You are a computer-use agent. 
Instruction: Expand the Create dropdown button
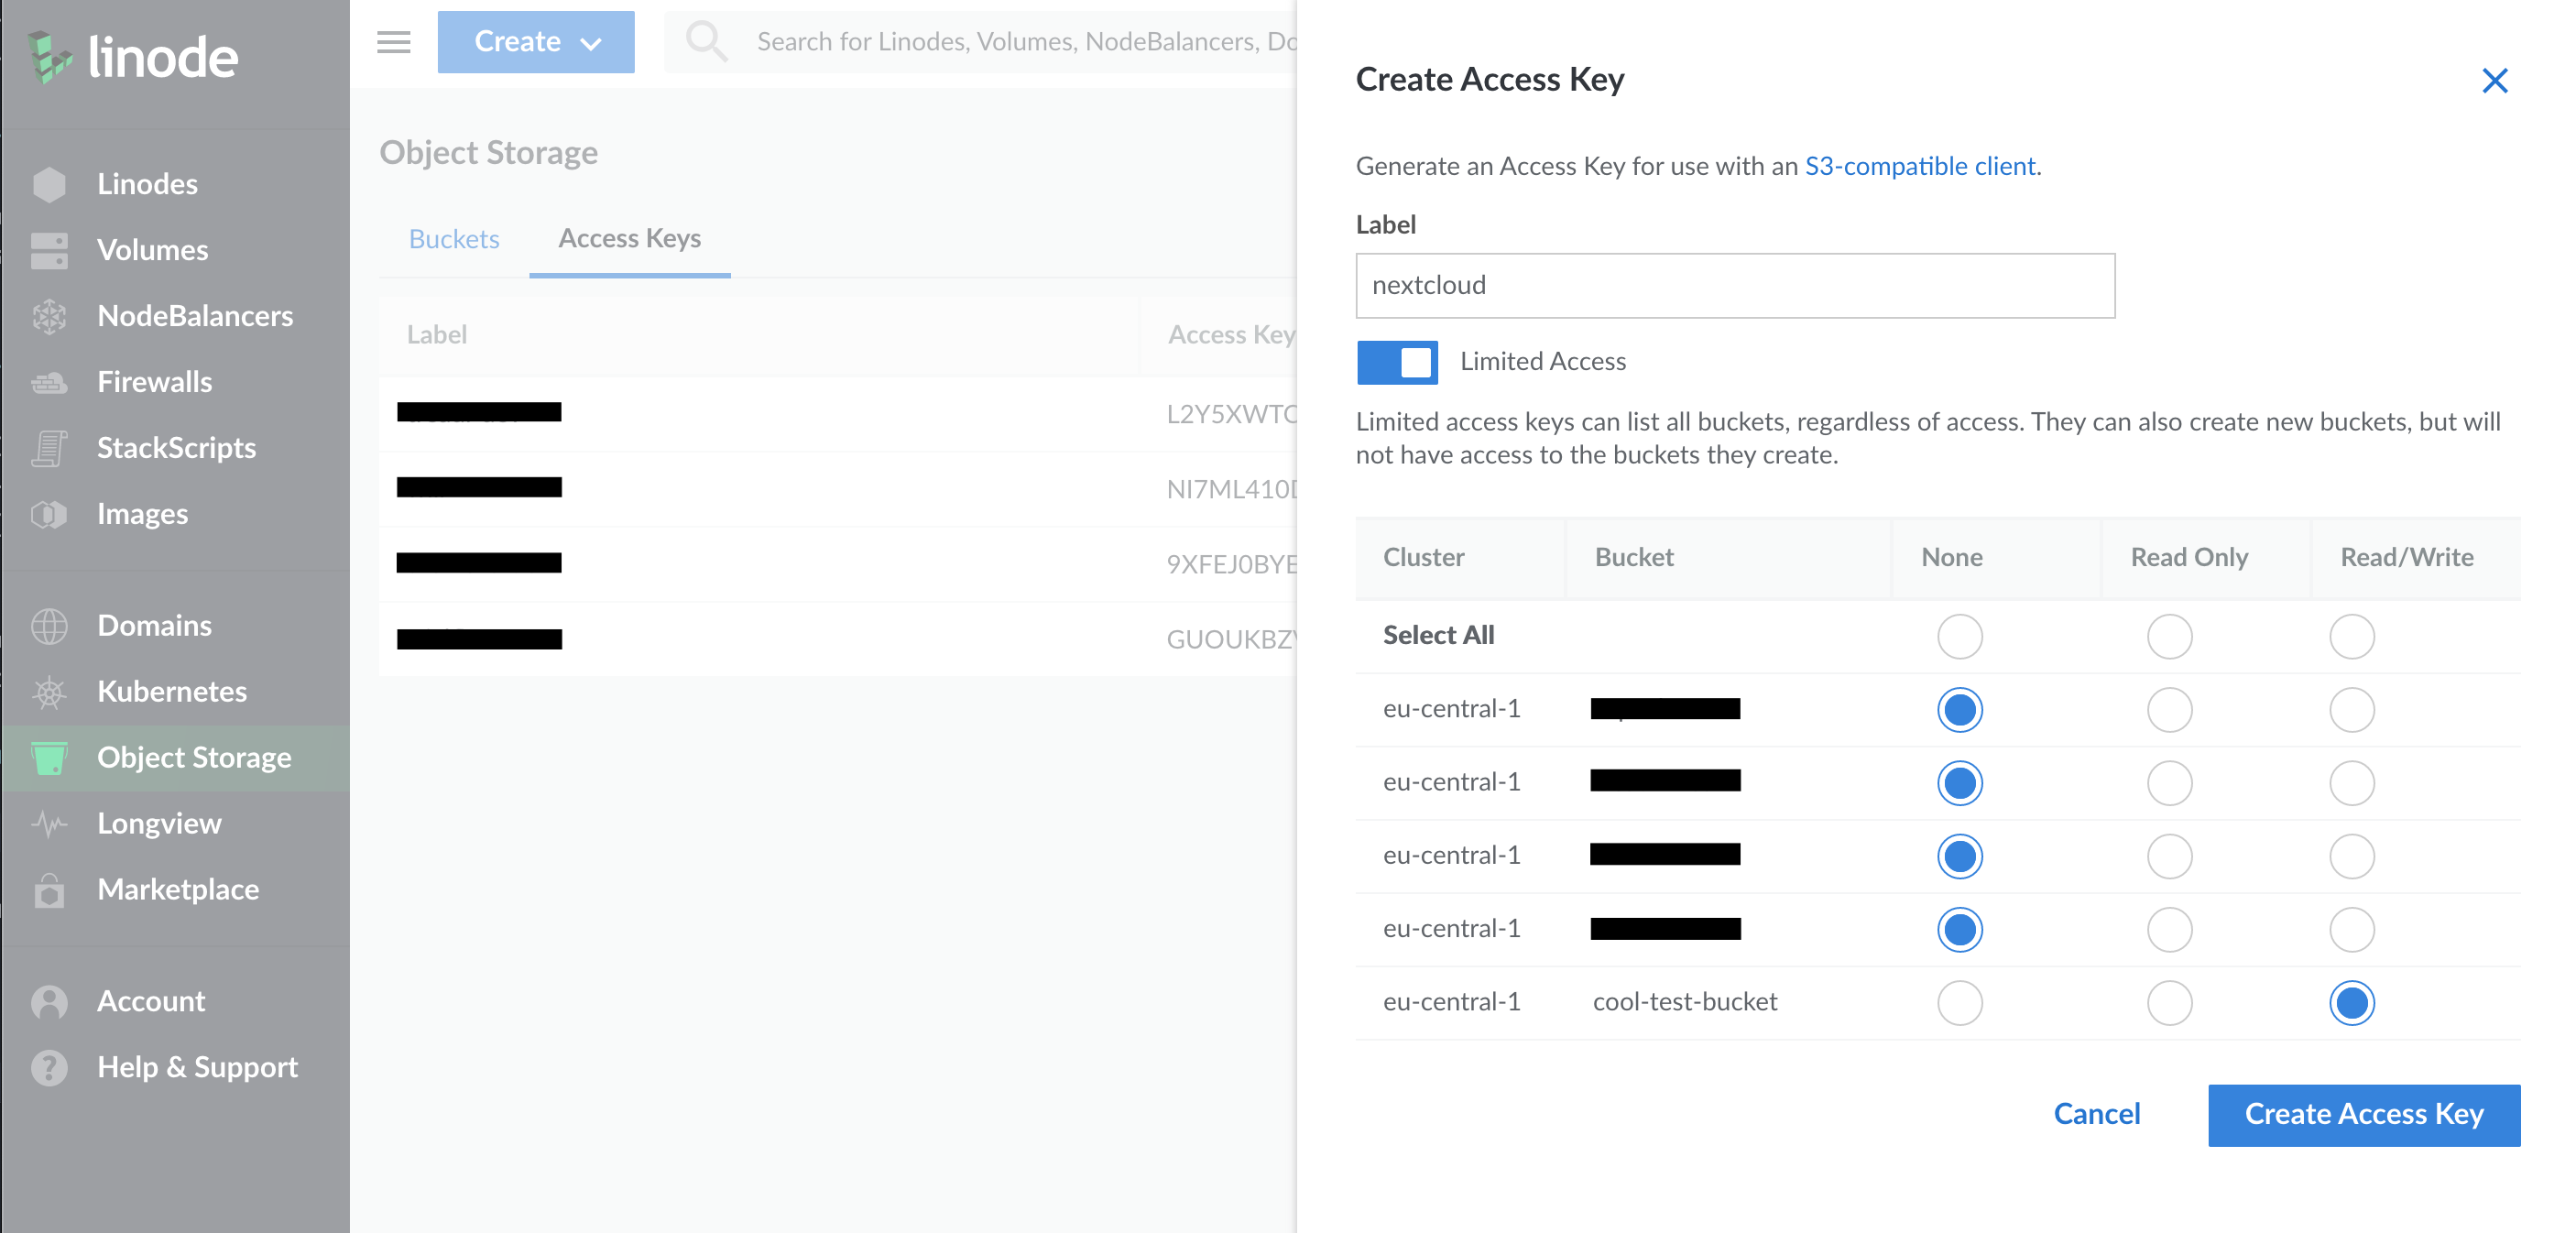536,42
